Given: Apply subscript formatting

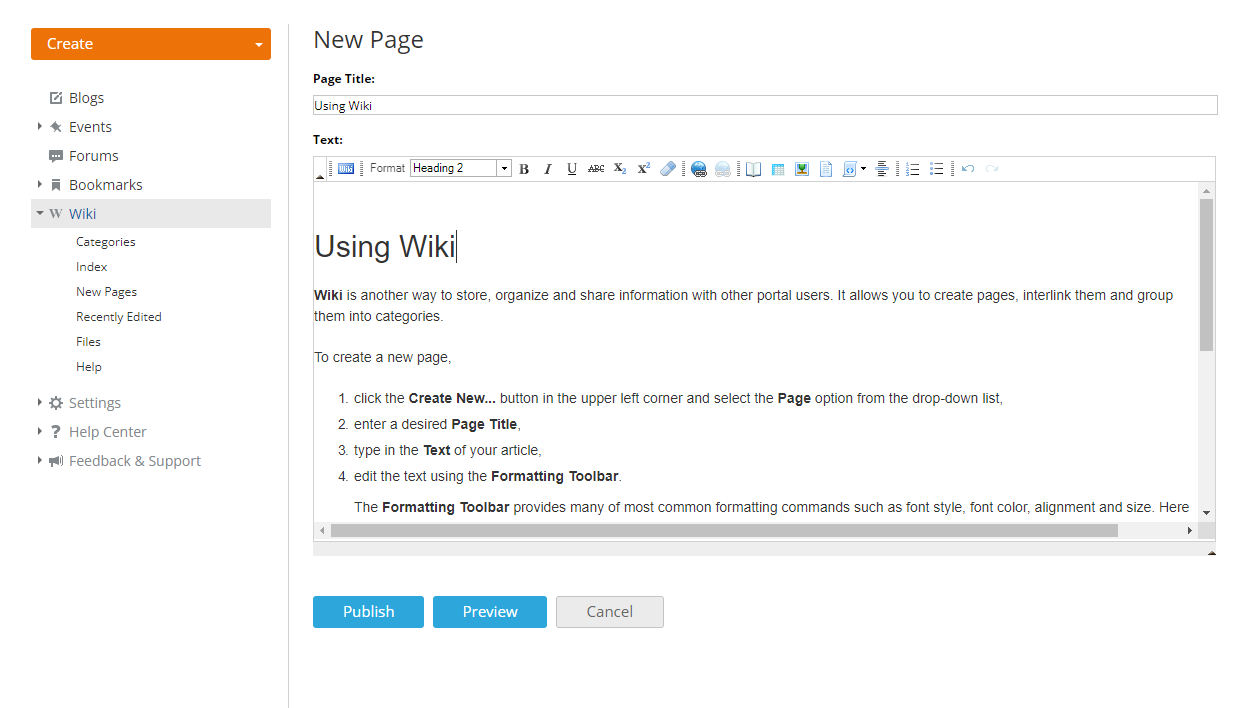Looking at the screenshot, I should coord(619,168).
